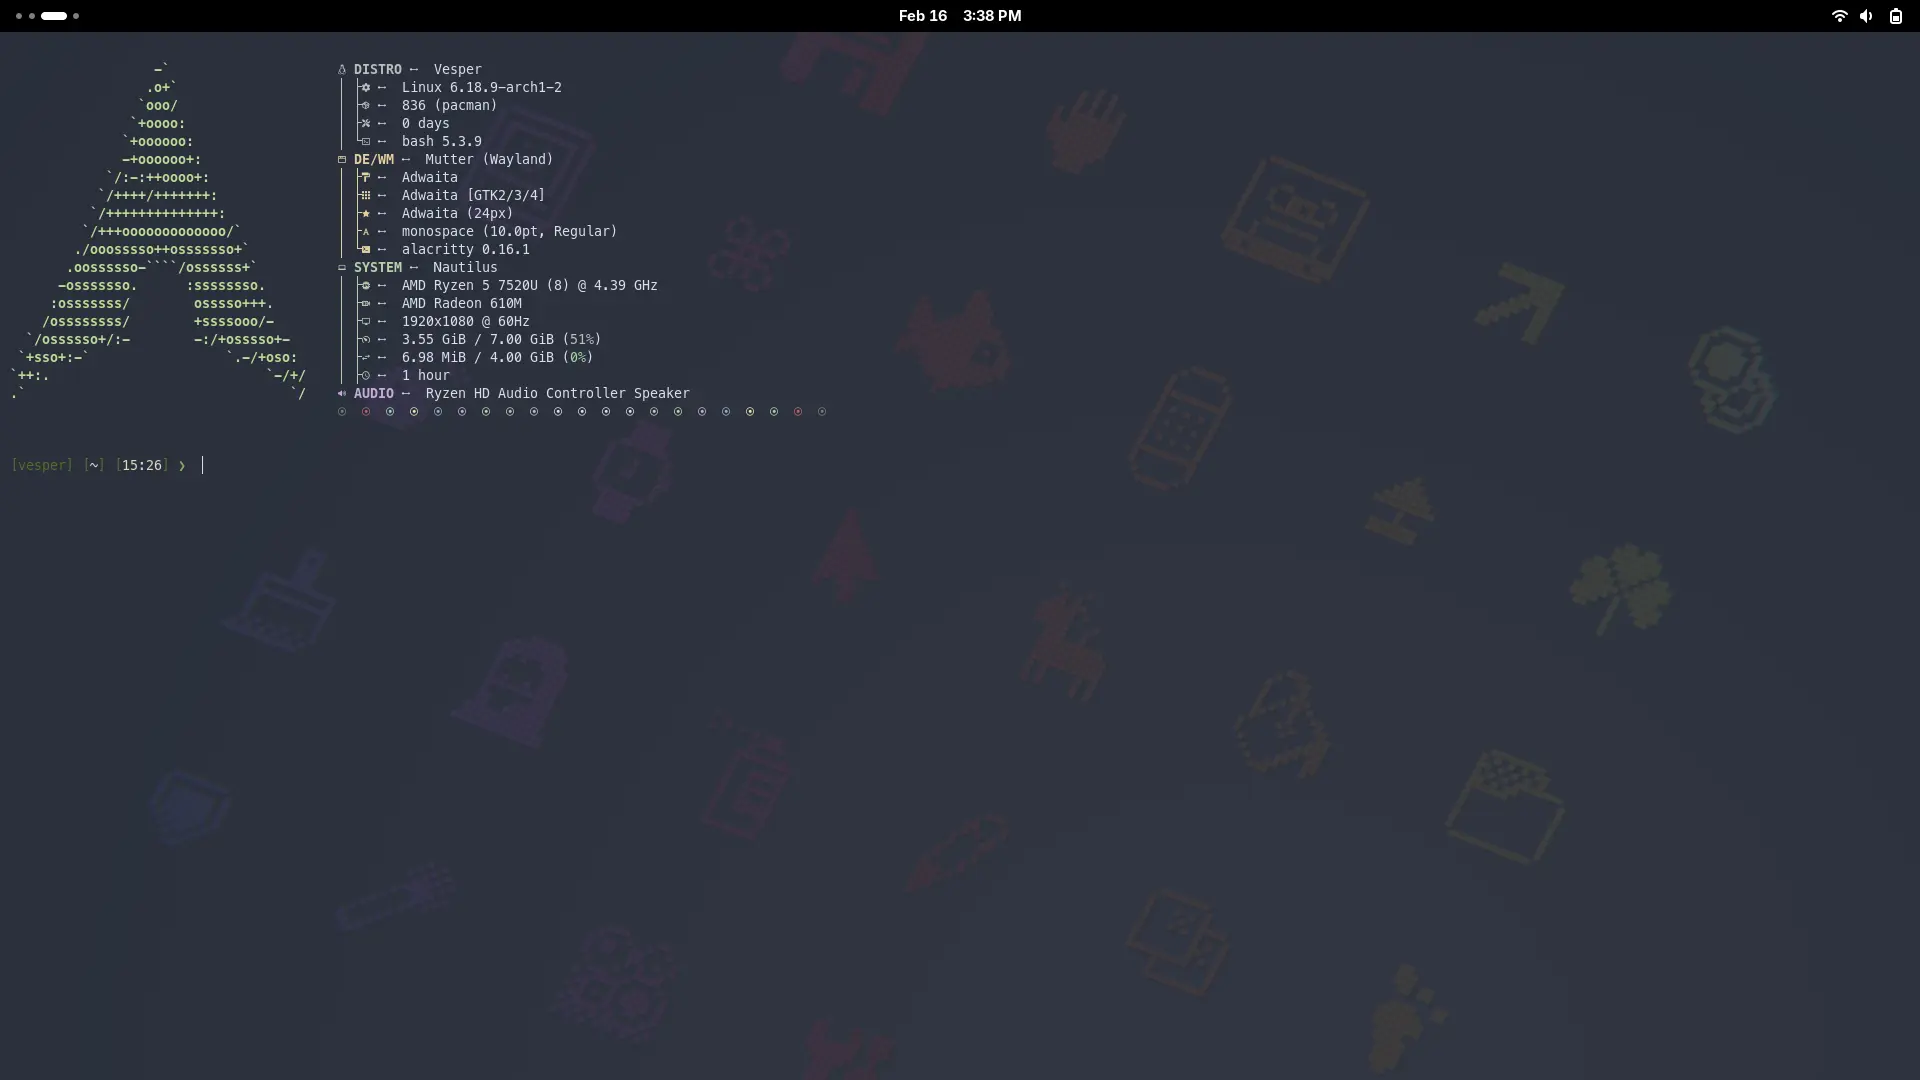Click the text bash 5.3.9
This screenshot has width=1920, height=1080.
click(442, 142)
